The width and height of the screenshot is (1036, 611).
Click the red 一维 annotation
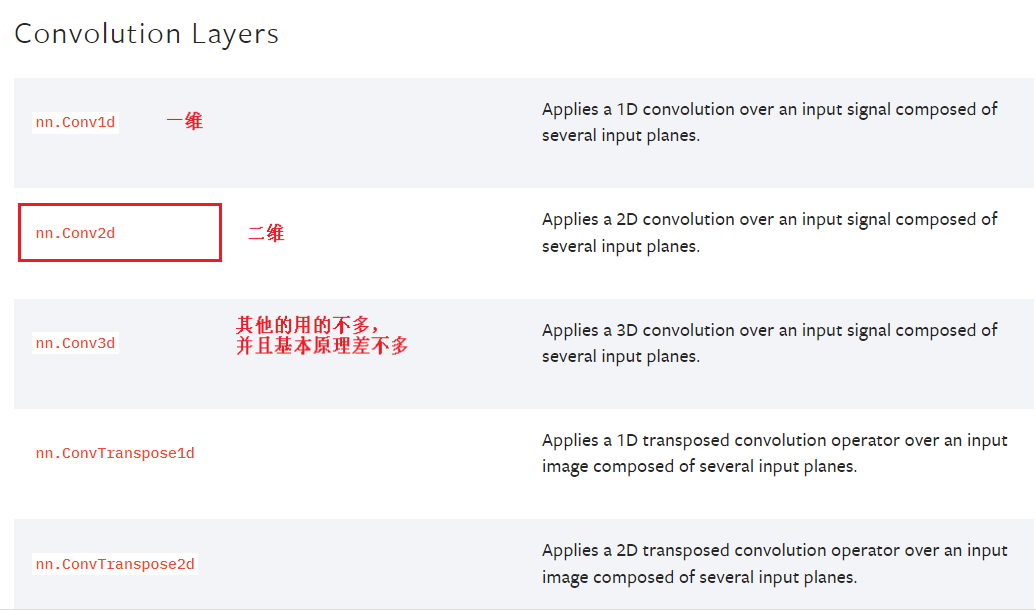[x=185, y=121]
